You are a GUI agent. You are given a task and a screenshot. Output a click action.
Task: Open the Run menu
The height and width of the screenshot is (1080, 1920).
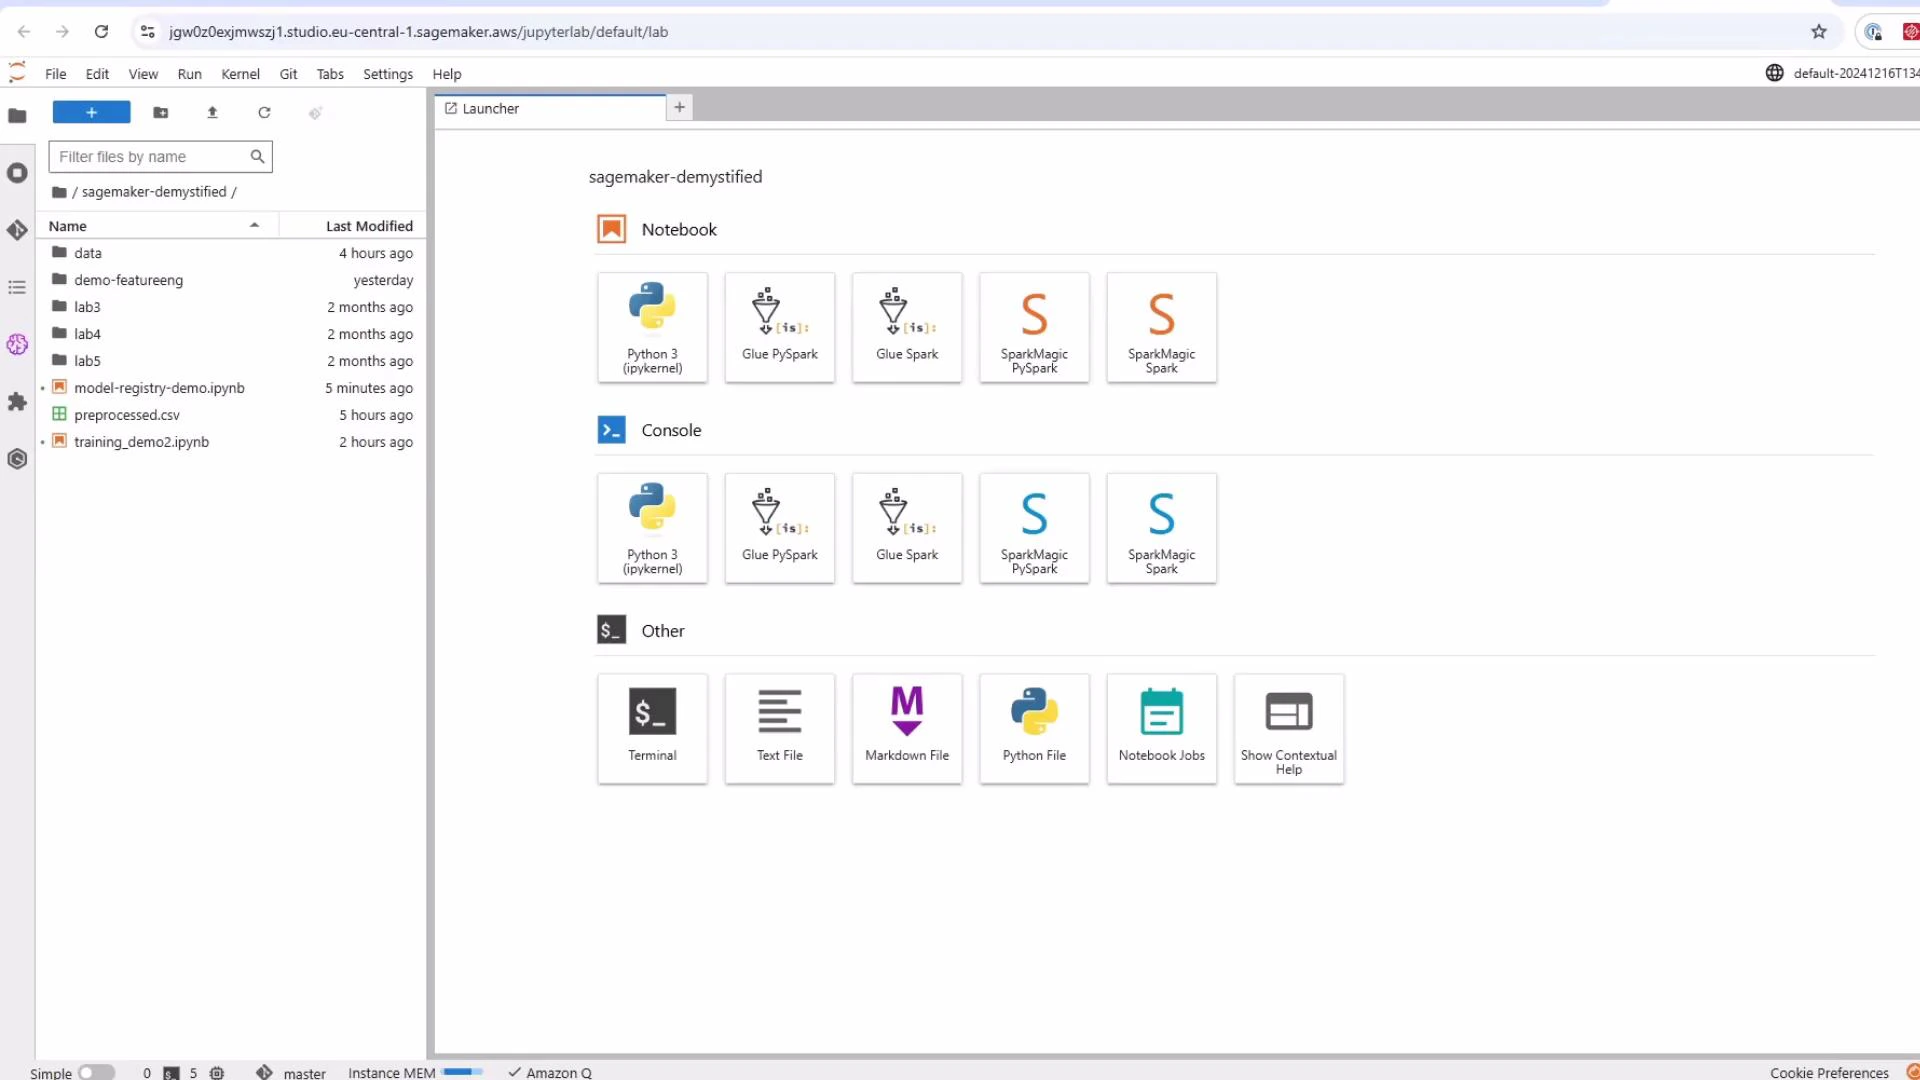click(x=189, y=74)
